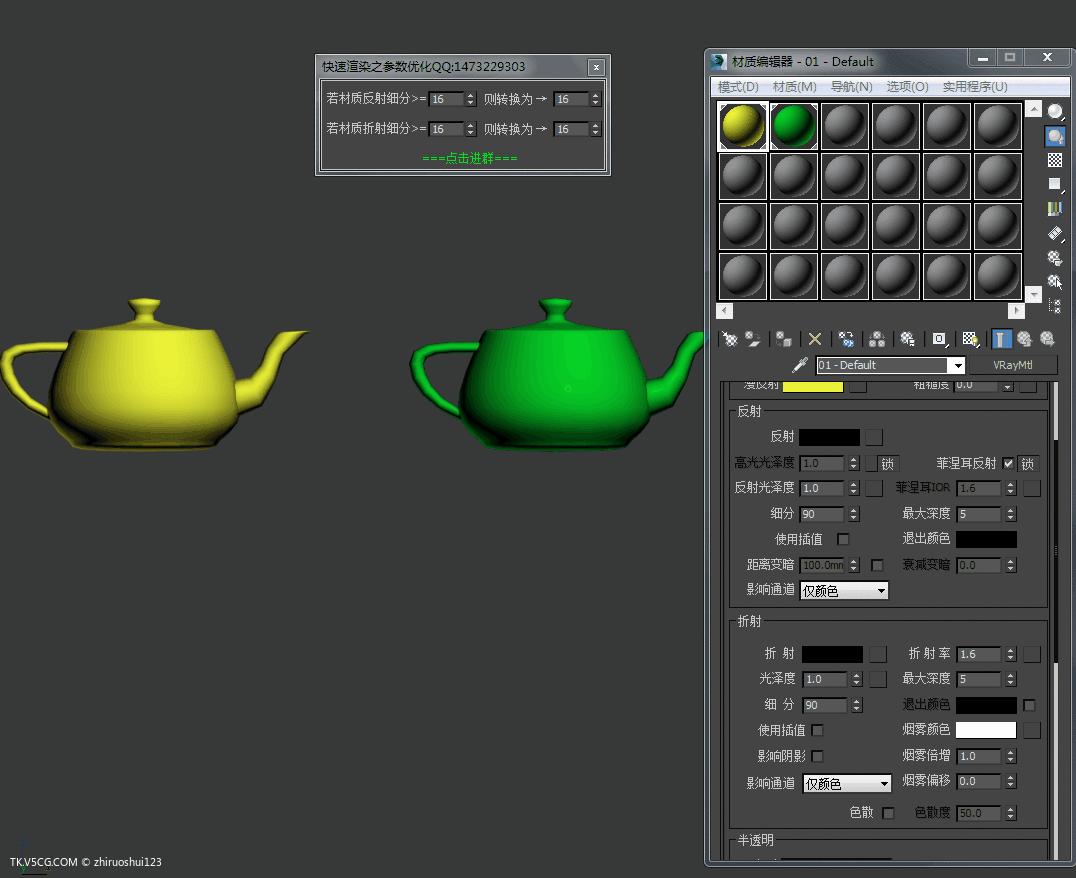Click Sample Type sphere icon

(1054, 112)
